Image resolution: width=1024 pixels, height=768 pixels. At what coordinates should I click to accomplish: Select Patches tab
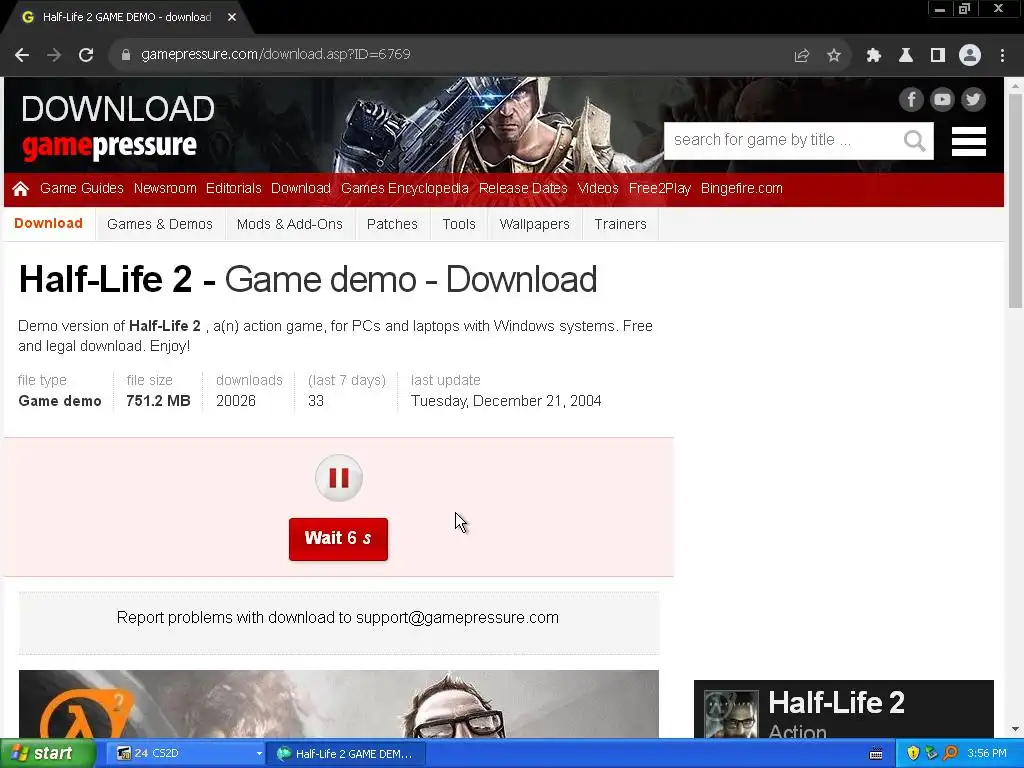coord(392,224)
